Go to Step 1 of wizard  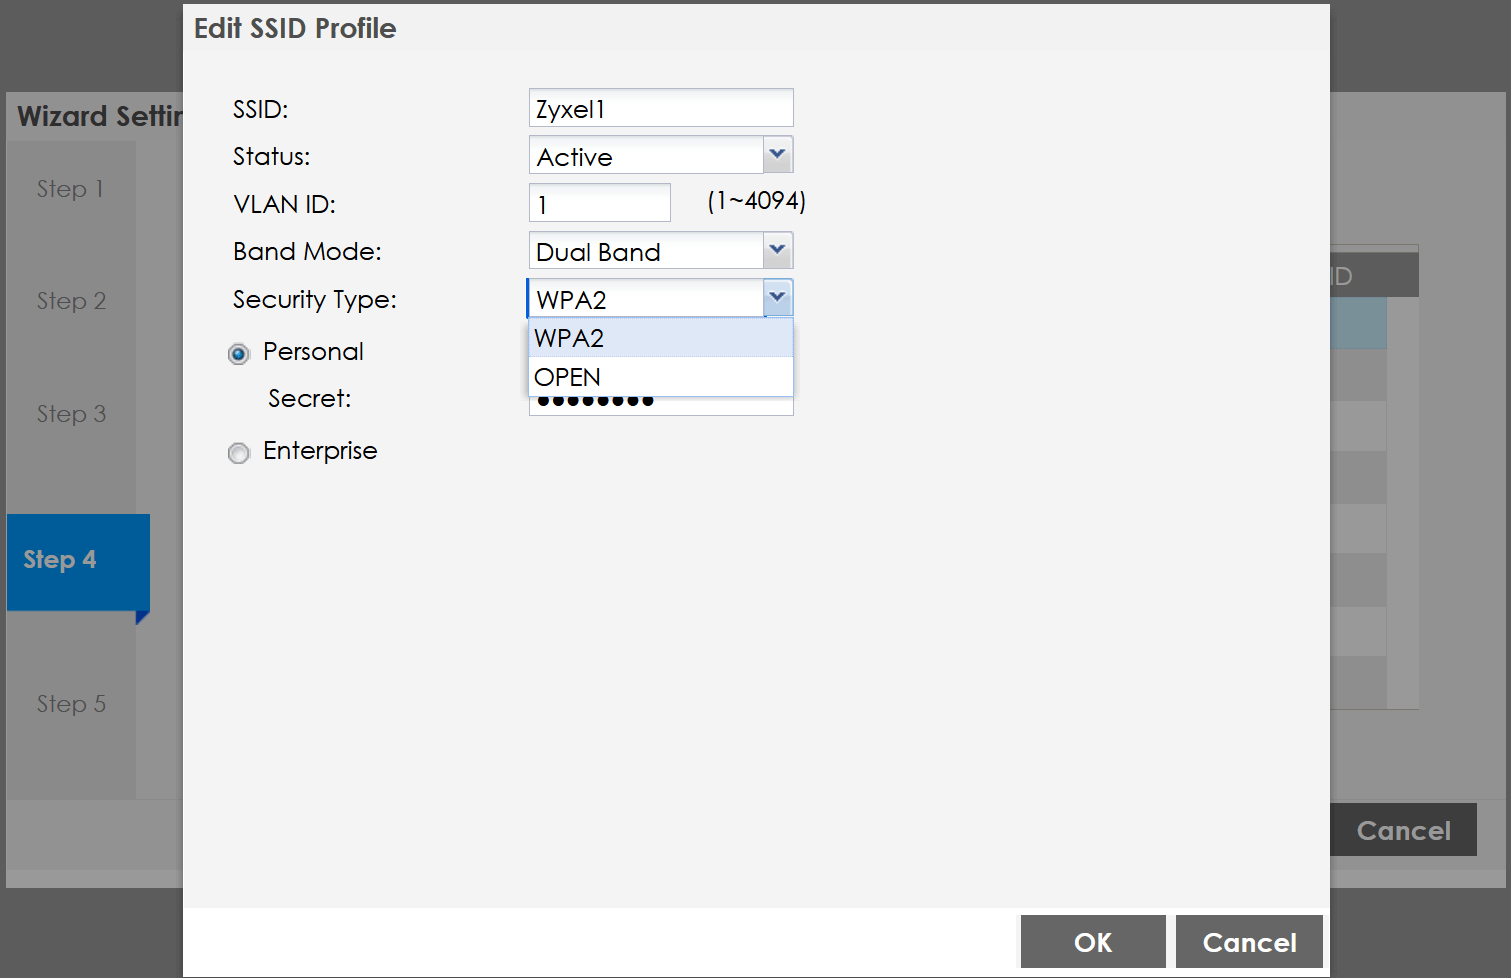pos(71,189)
